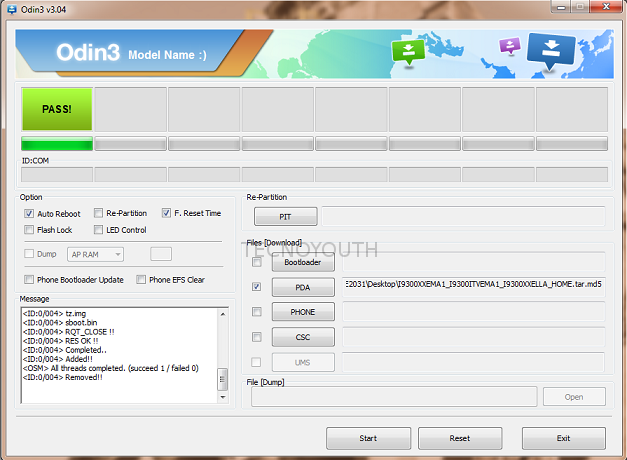This screenshot has width=627, height=460.
Task: Click the Bootloader file button
Action: pyautogui.click(x=303, y=262)
